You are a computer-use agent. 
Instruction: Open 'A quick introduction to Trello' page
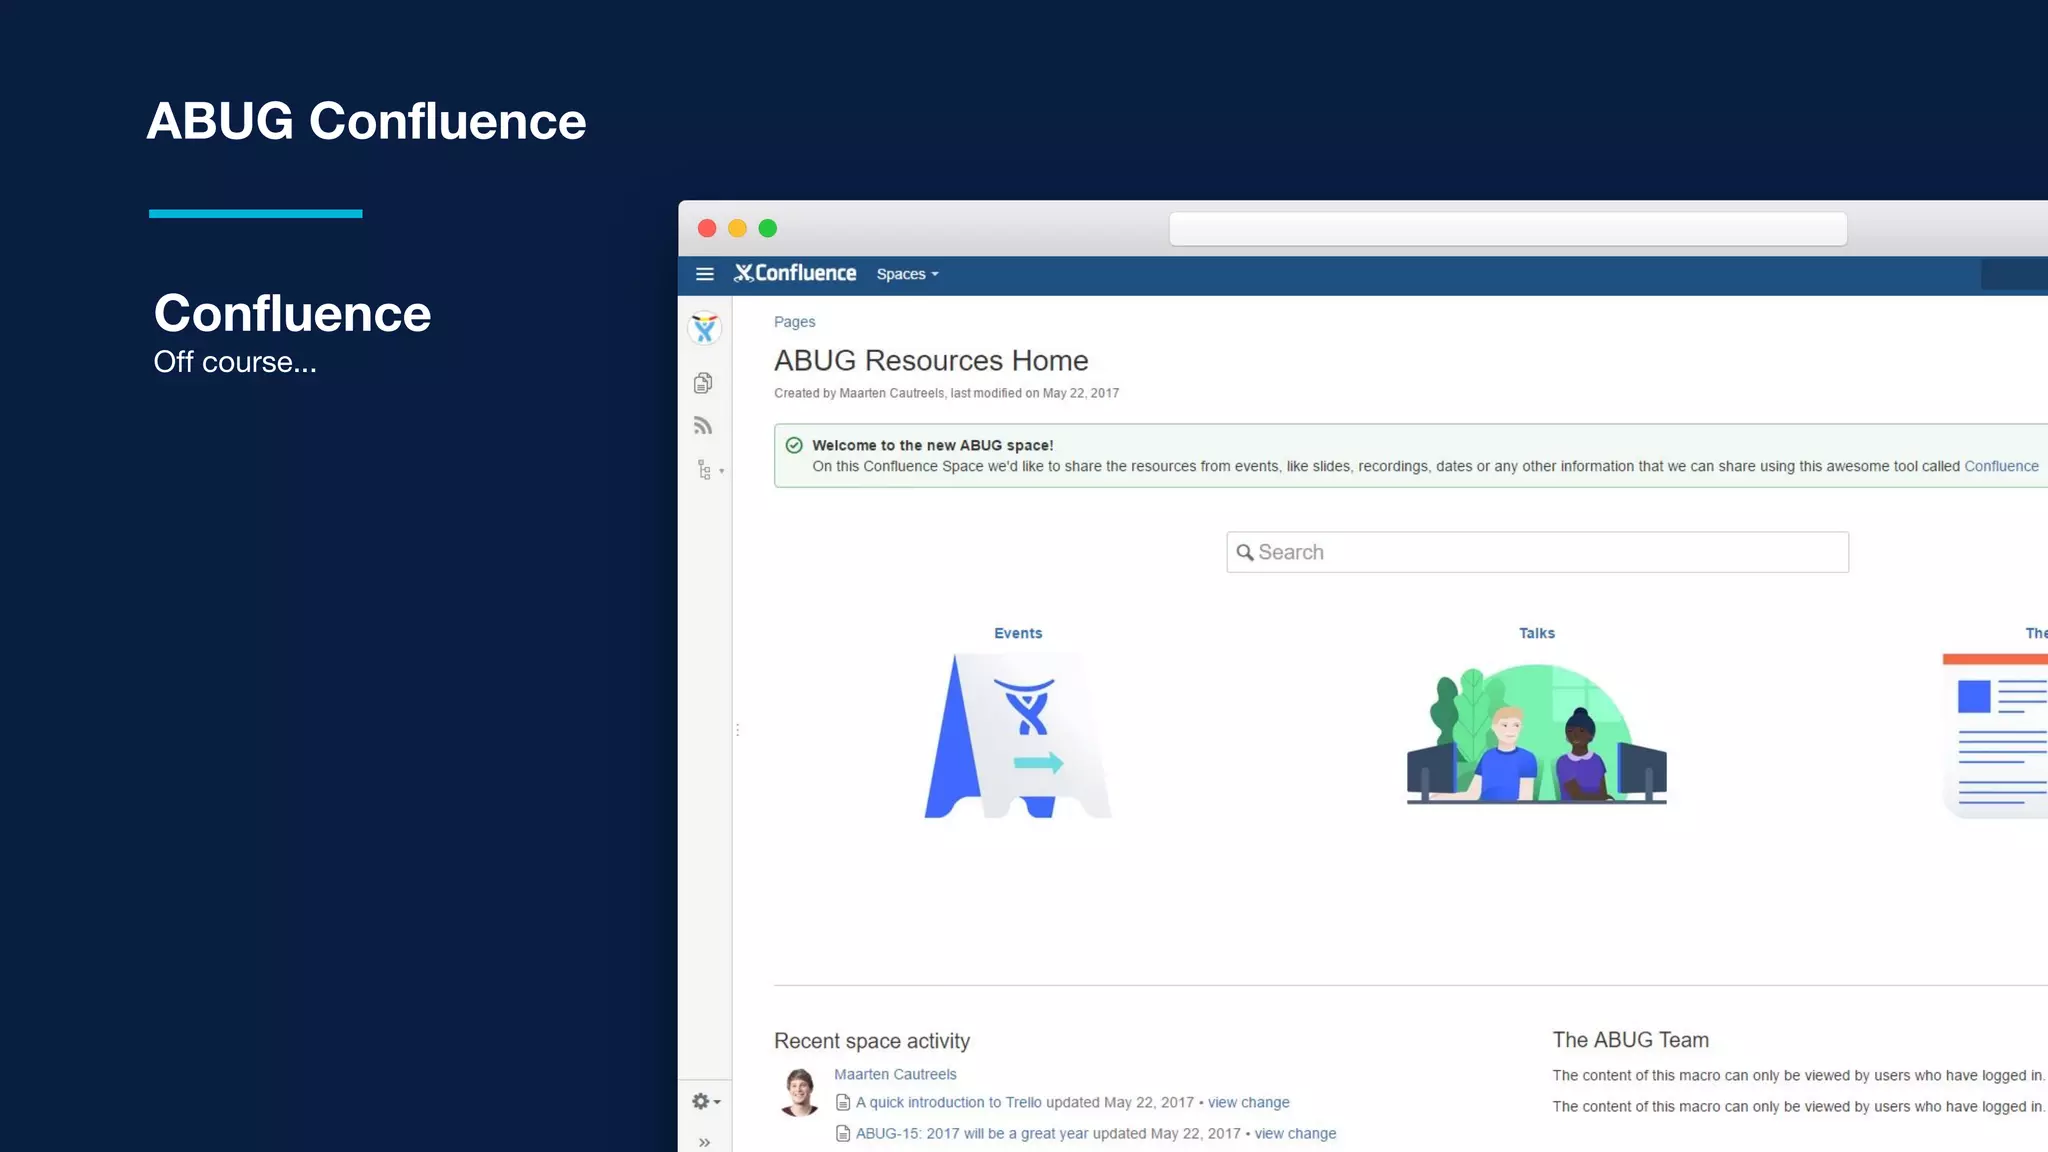948,1102
